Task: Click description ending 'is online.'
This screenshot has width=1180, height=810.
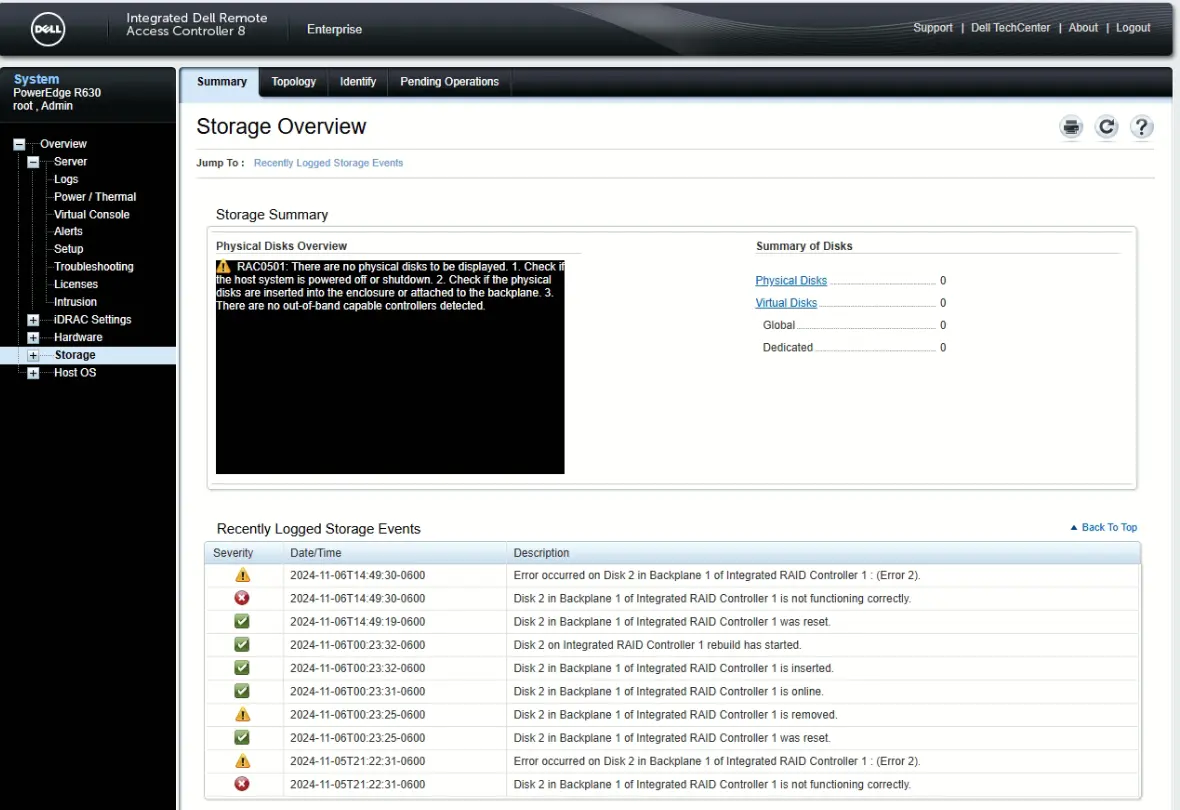Action: [x=668, y=691]
